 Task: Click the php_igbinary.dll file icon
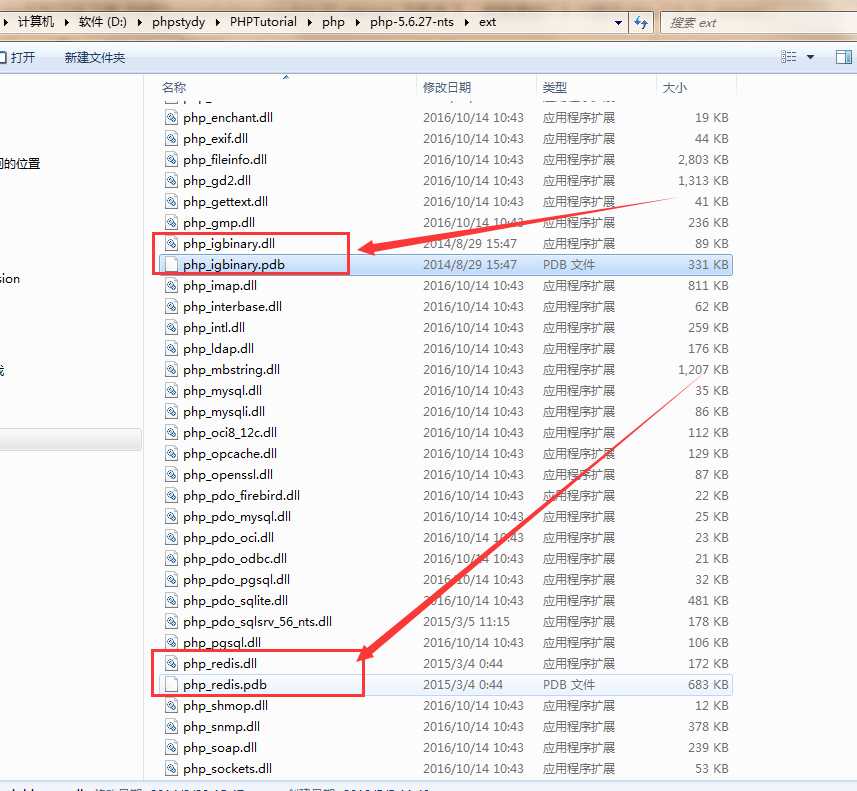pyautogui.click(x=172, y=244)
